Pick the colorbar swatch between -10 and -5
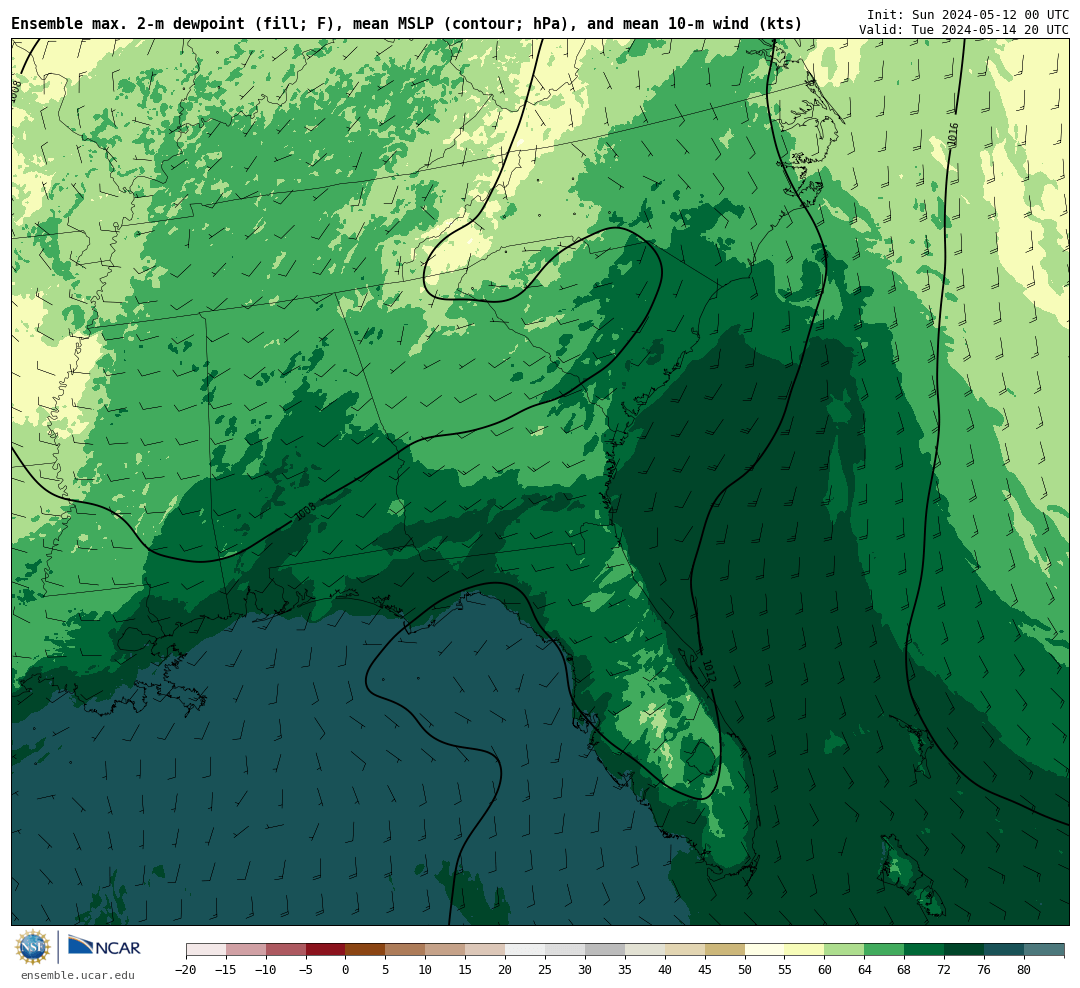Viewport: 1080px width, 988px height. [x=286, y=950]
